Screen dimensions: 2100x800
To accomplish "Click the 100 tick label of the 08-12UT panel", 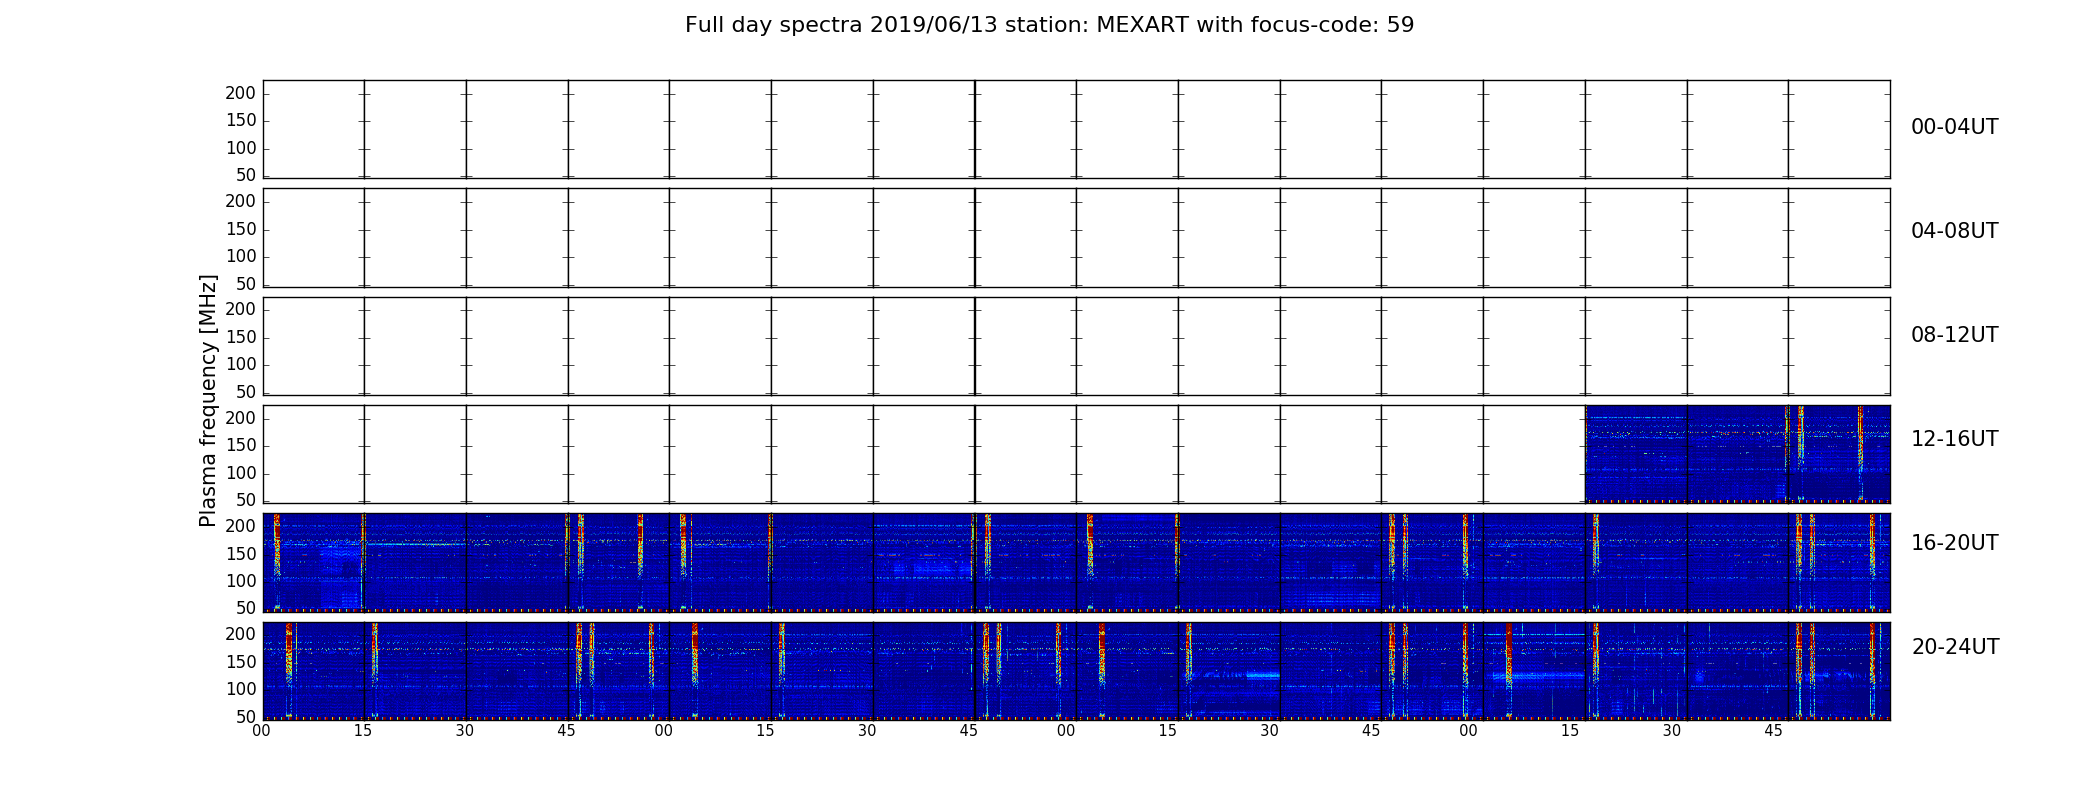I will pos(241,364).
